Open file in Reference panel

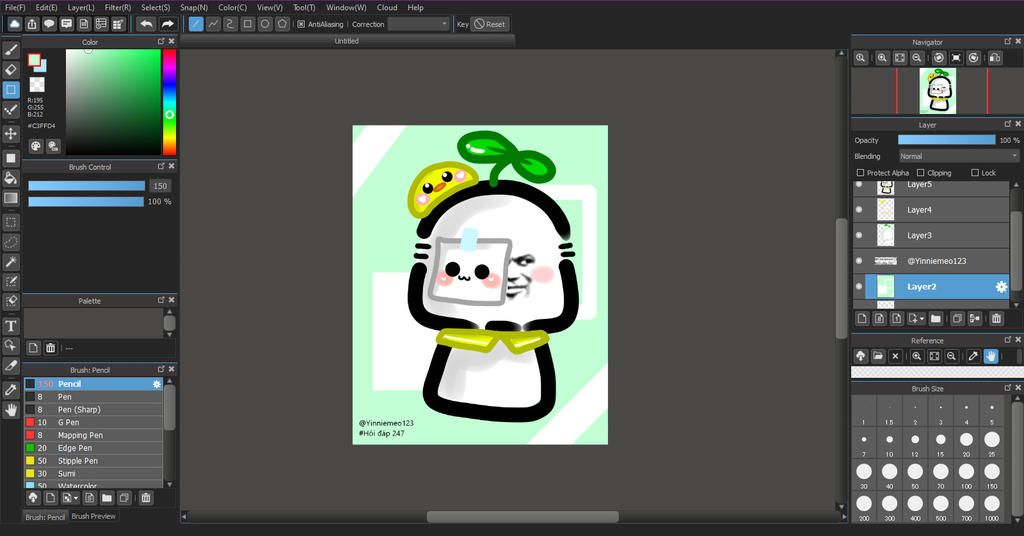point(878,356)
